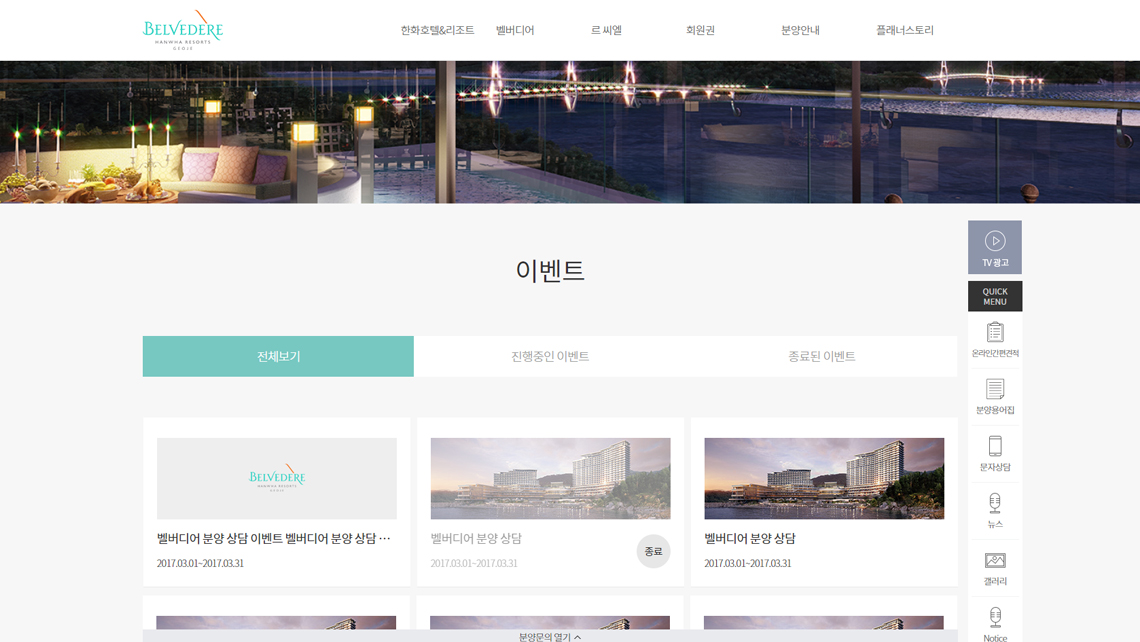Click the Belvedere logo in the header
The height and width of the screenshot is (642, 1140).
tap(183, 29)
